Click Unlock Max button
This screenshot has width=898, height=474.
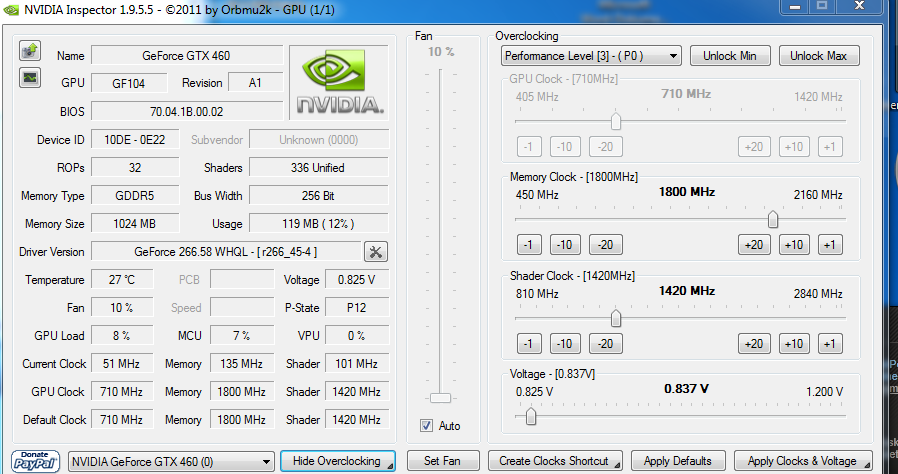point(818,56)
